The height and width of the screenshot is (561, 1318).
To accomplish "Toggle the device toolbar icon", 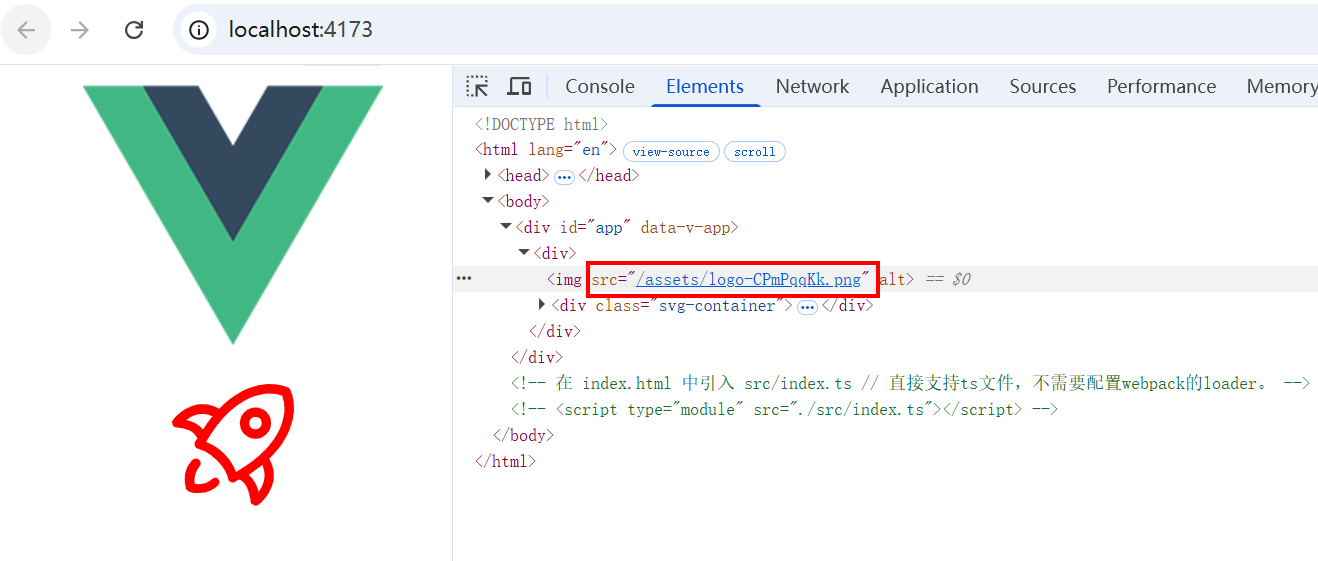I will [x=519, y=86].
